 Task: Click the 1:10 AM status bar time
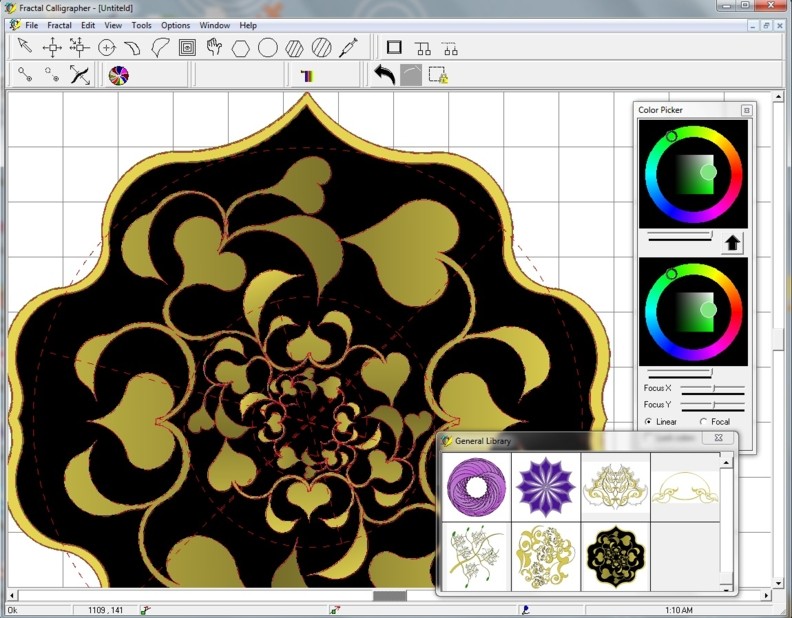678,610
